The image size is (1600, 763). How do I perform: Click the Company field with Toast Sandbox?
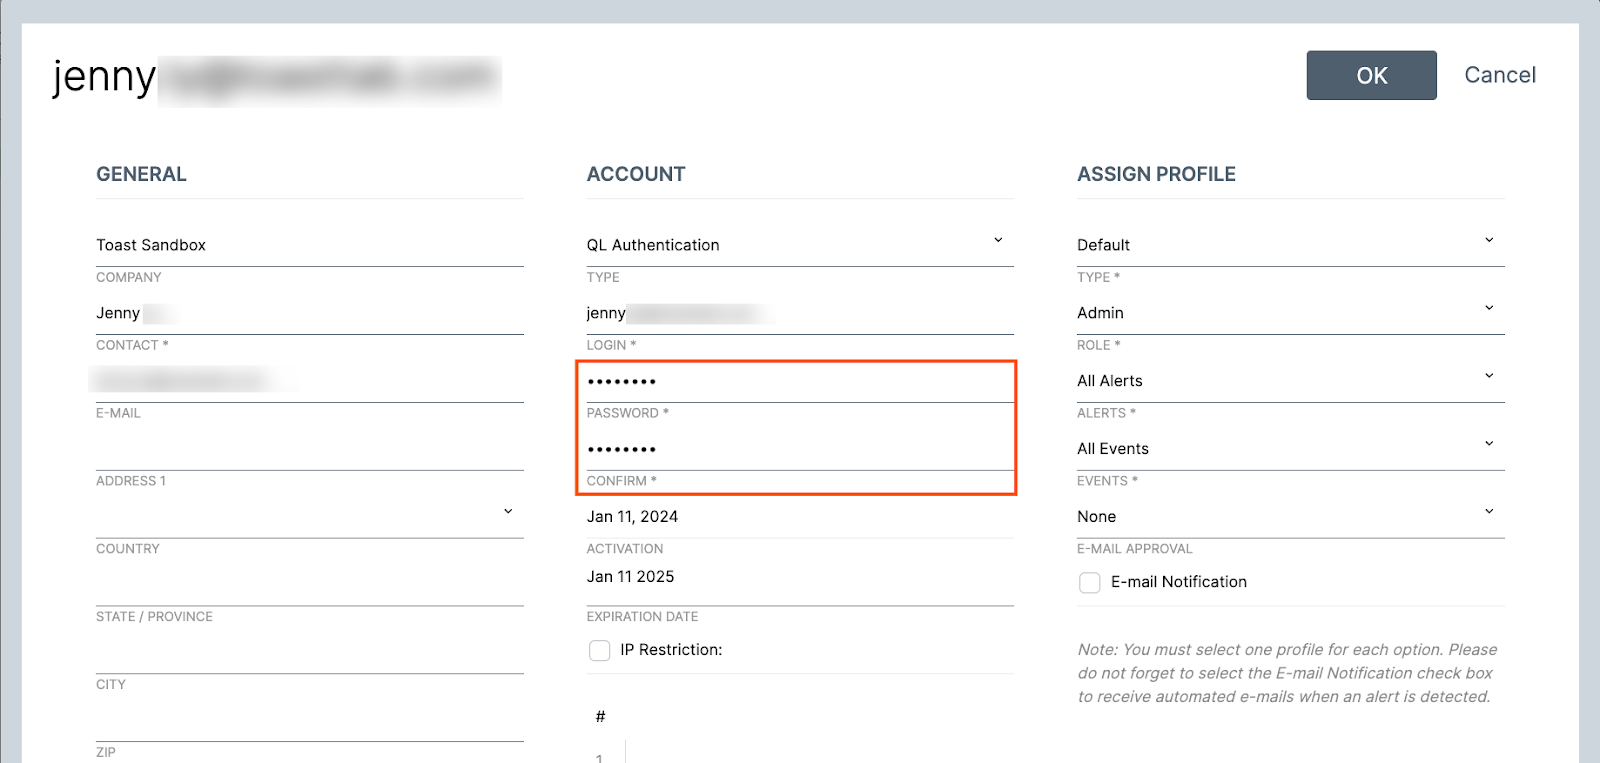tap(309, 245)
